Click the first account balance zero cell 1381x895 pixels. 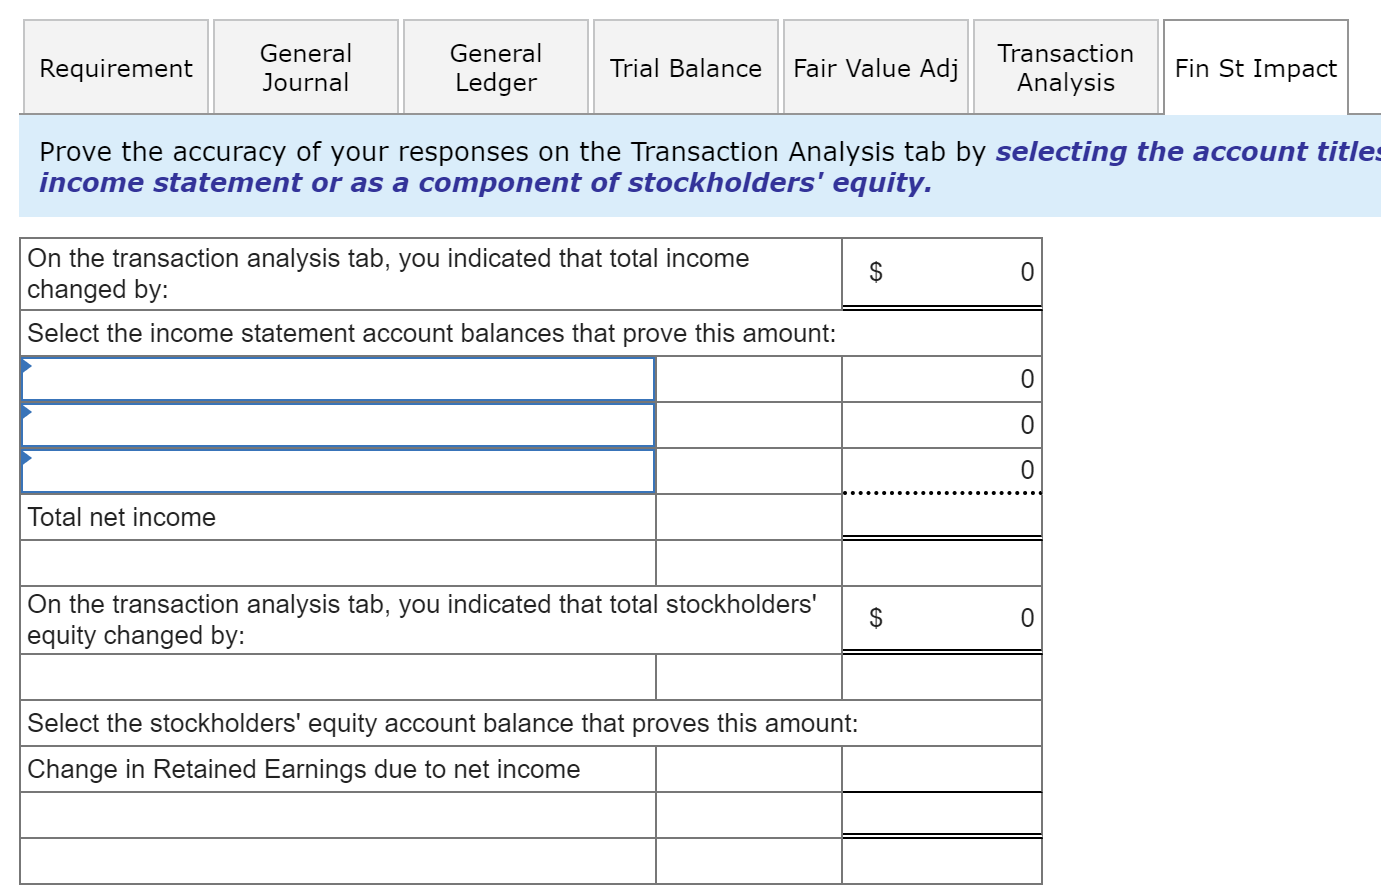point(941,380)
